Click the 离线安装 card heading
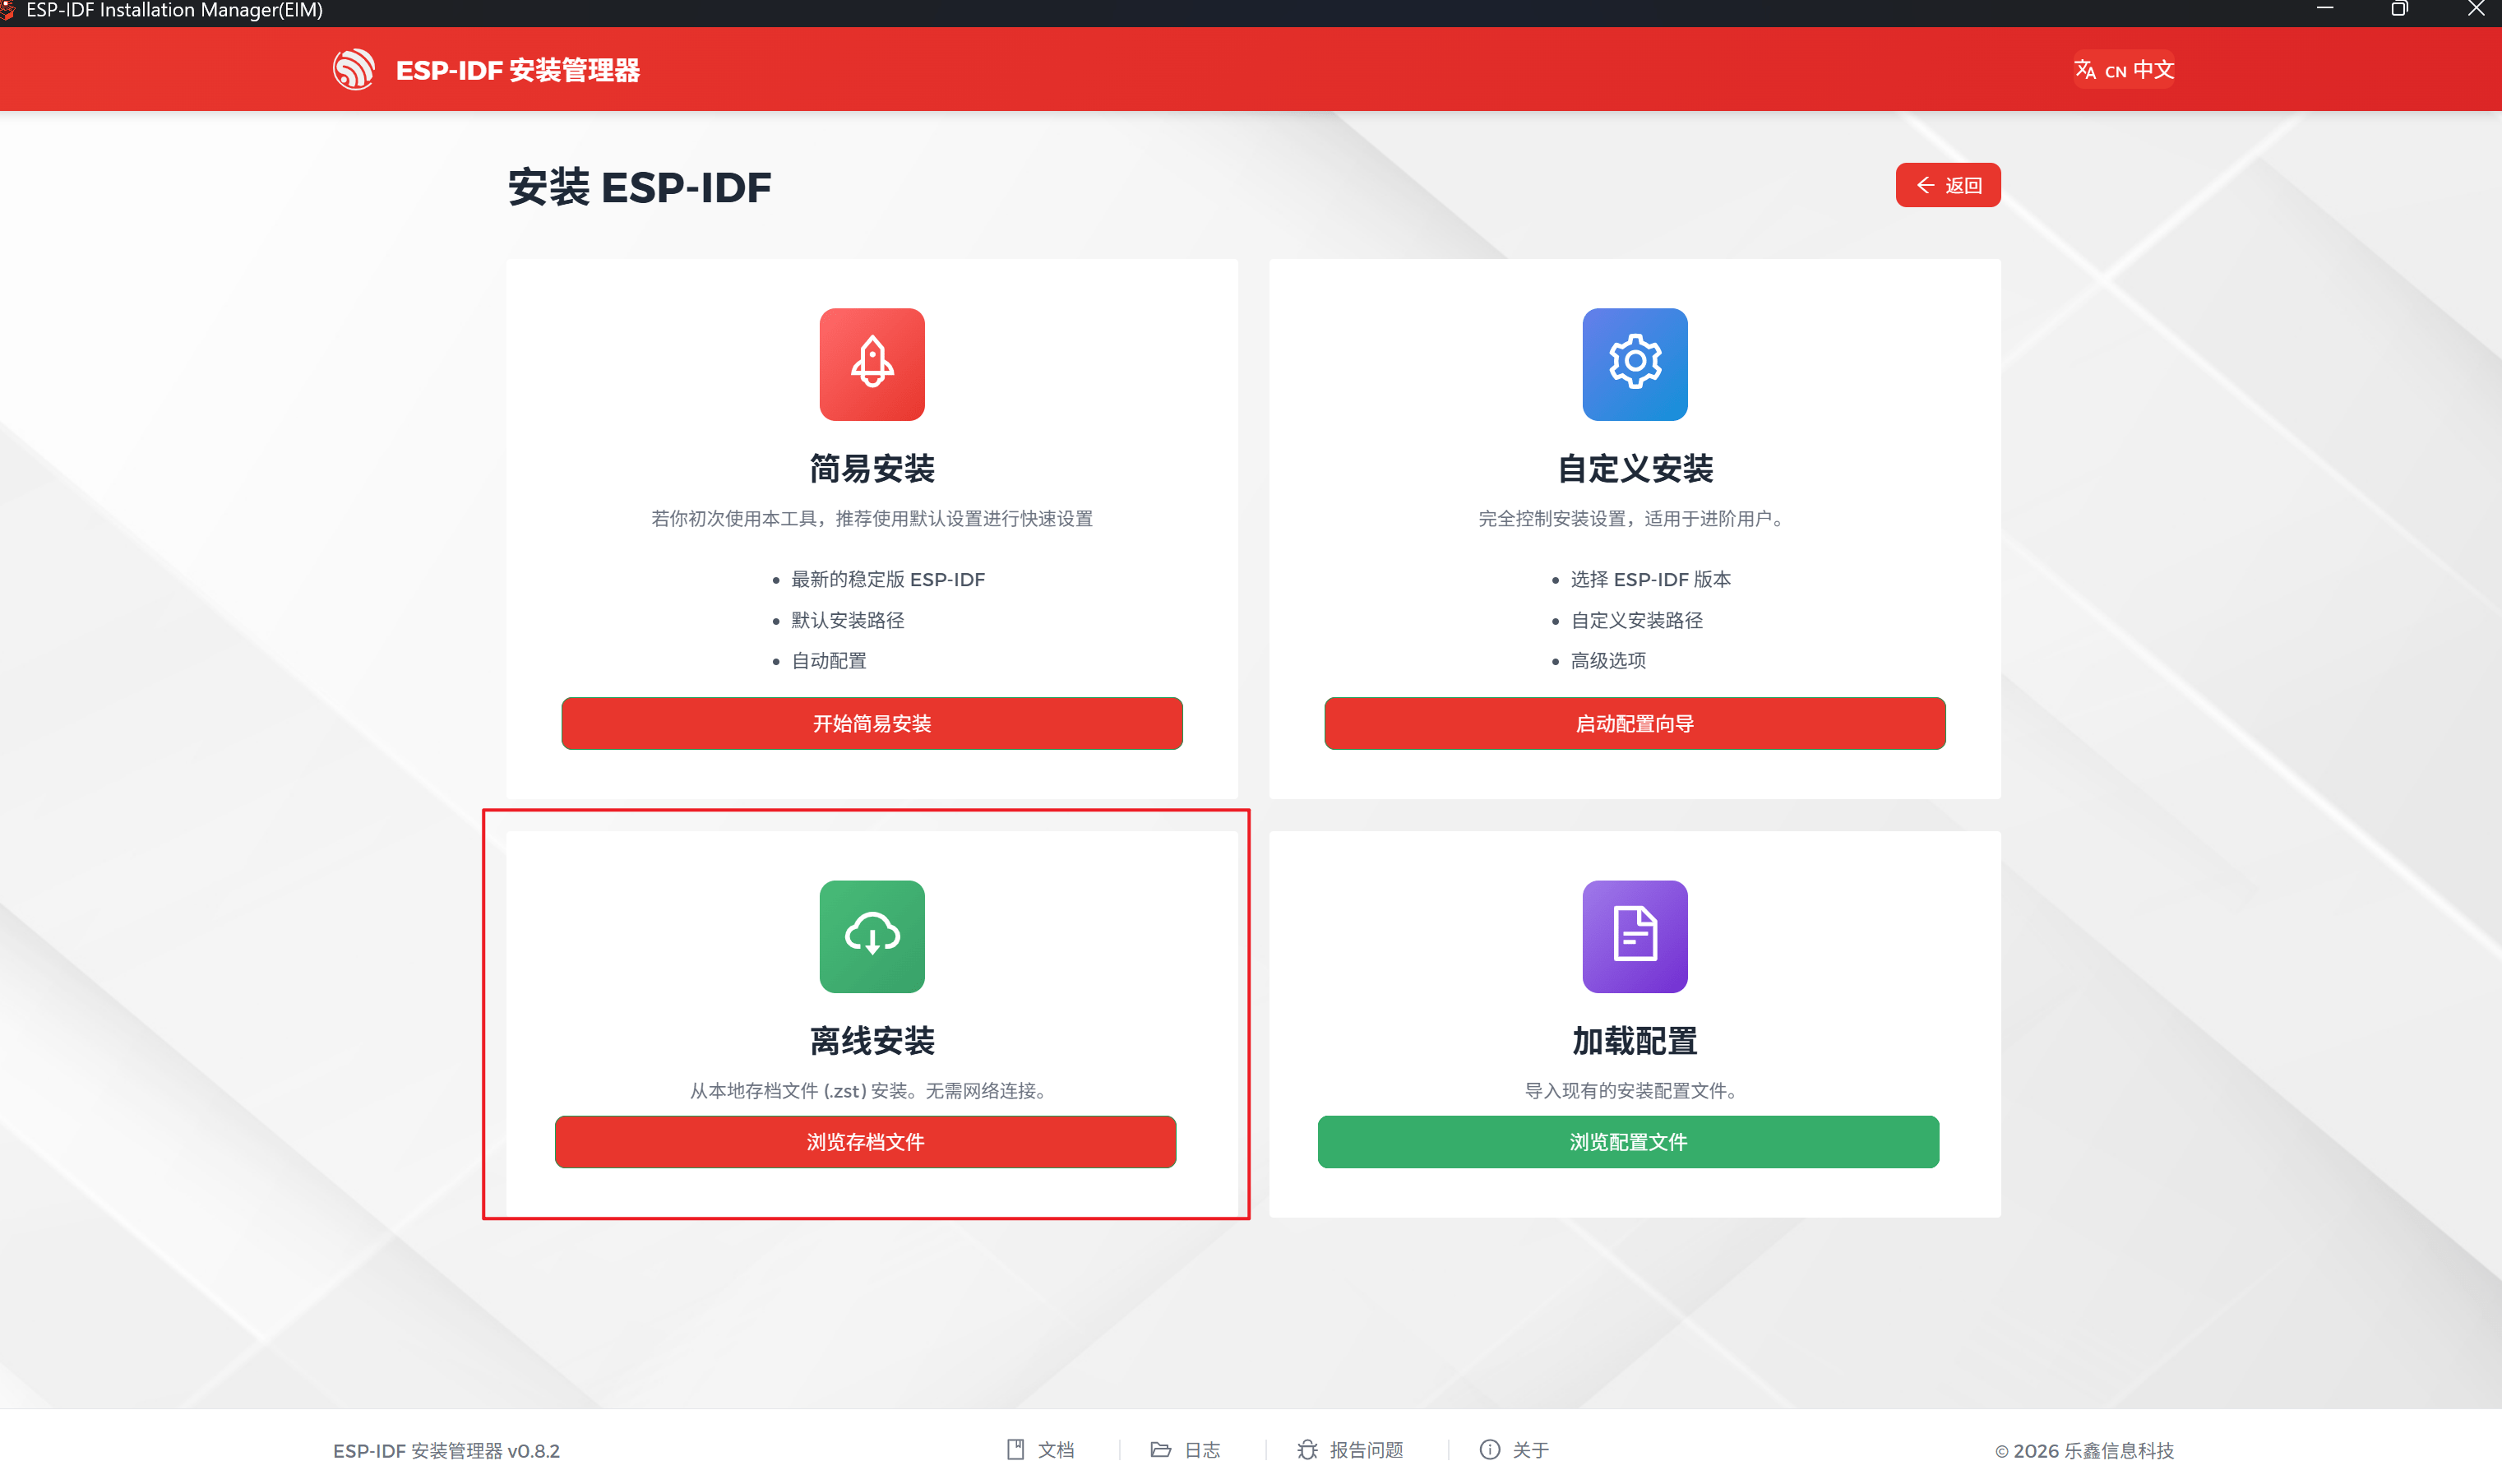 click(871, 1040)
